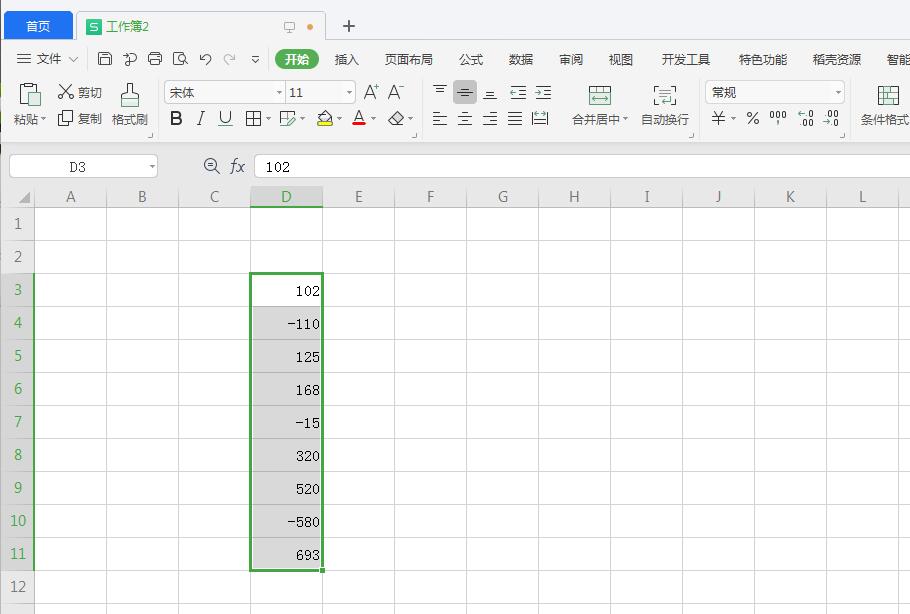Toggle bold formatting

(x=176, y=118)
